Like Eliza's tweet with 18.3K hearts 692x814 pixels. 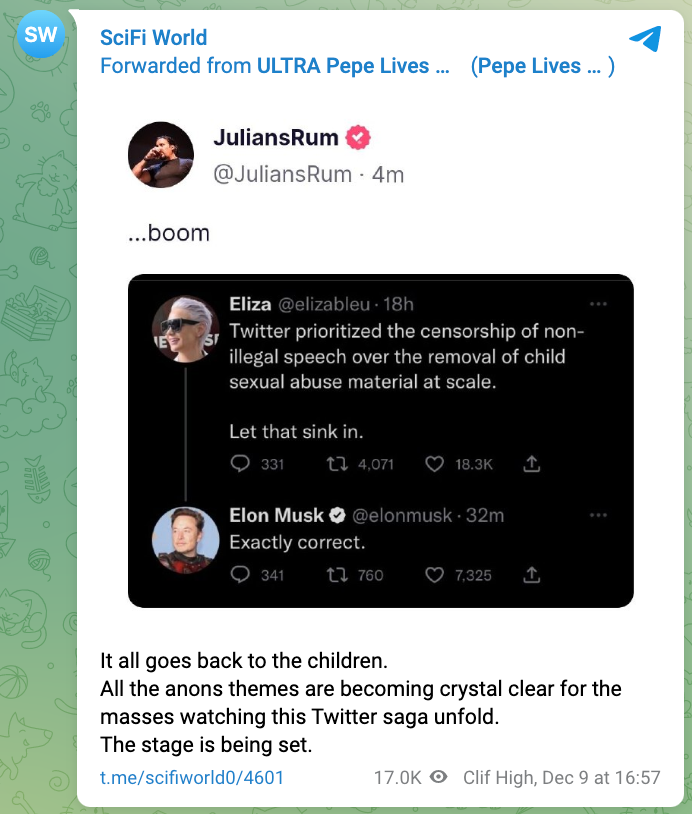click(434, 464)
